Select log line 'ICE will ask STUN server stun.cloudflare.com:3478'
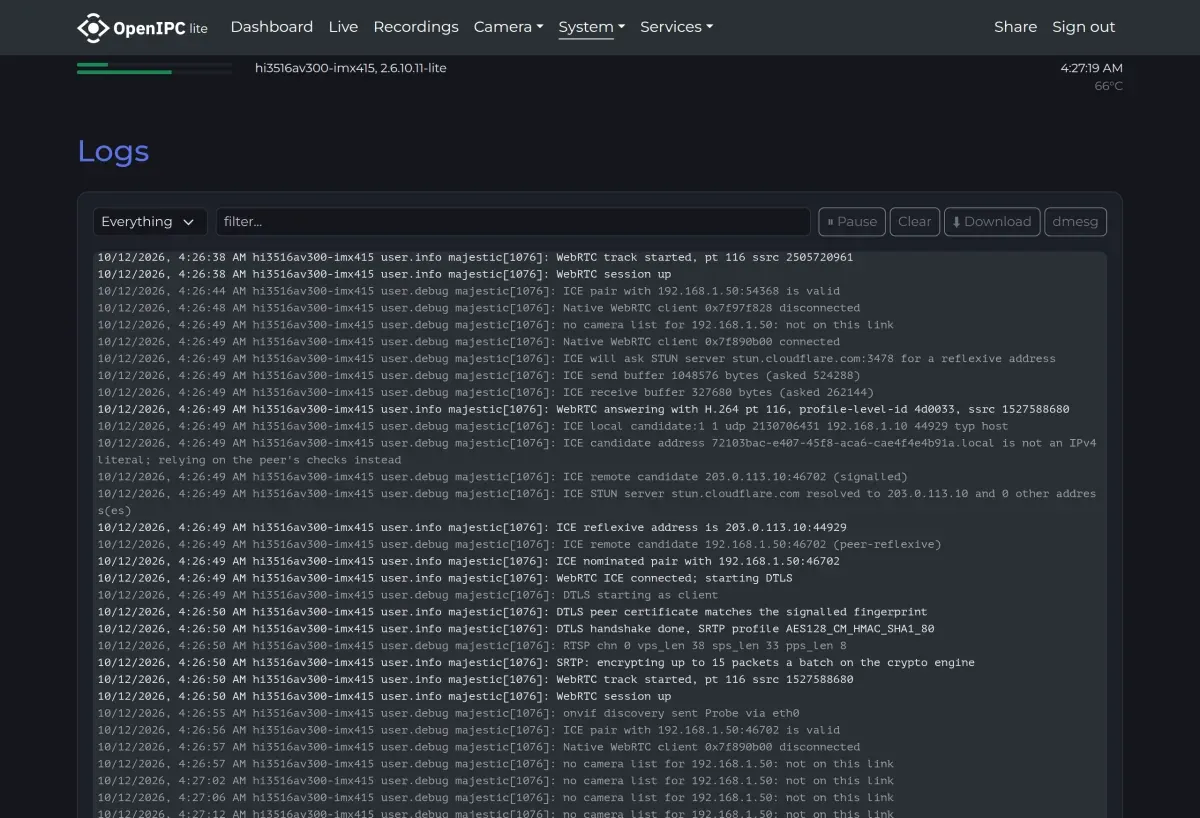 pyautogui.click(x=576, y=359)
